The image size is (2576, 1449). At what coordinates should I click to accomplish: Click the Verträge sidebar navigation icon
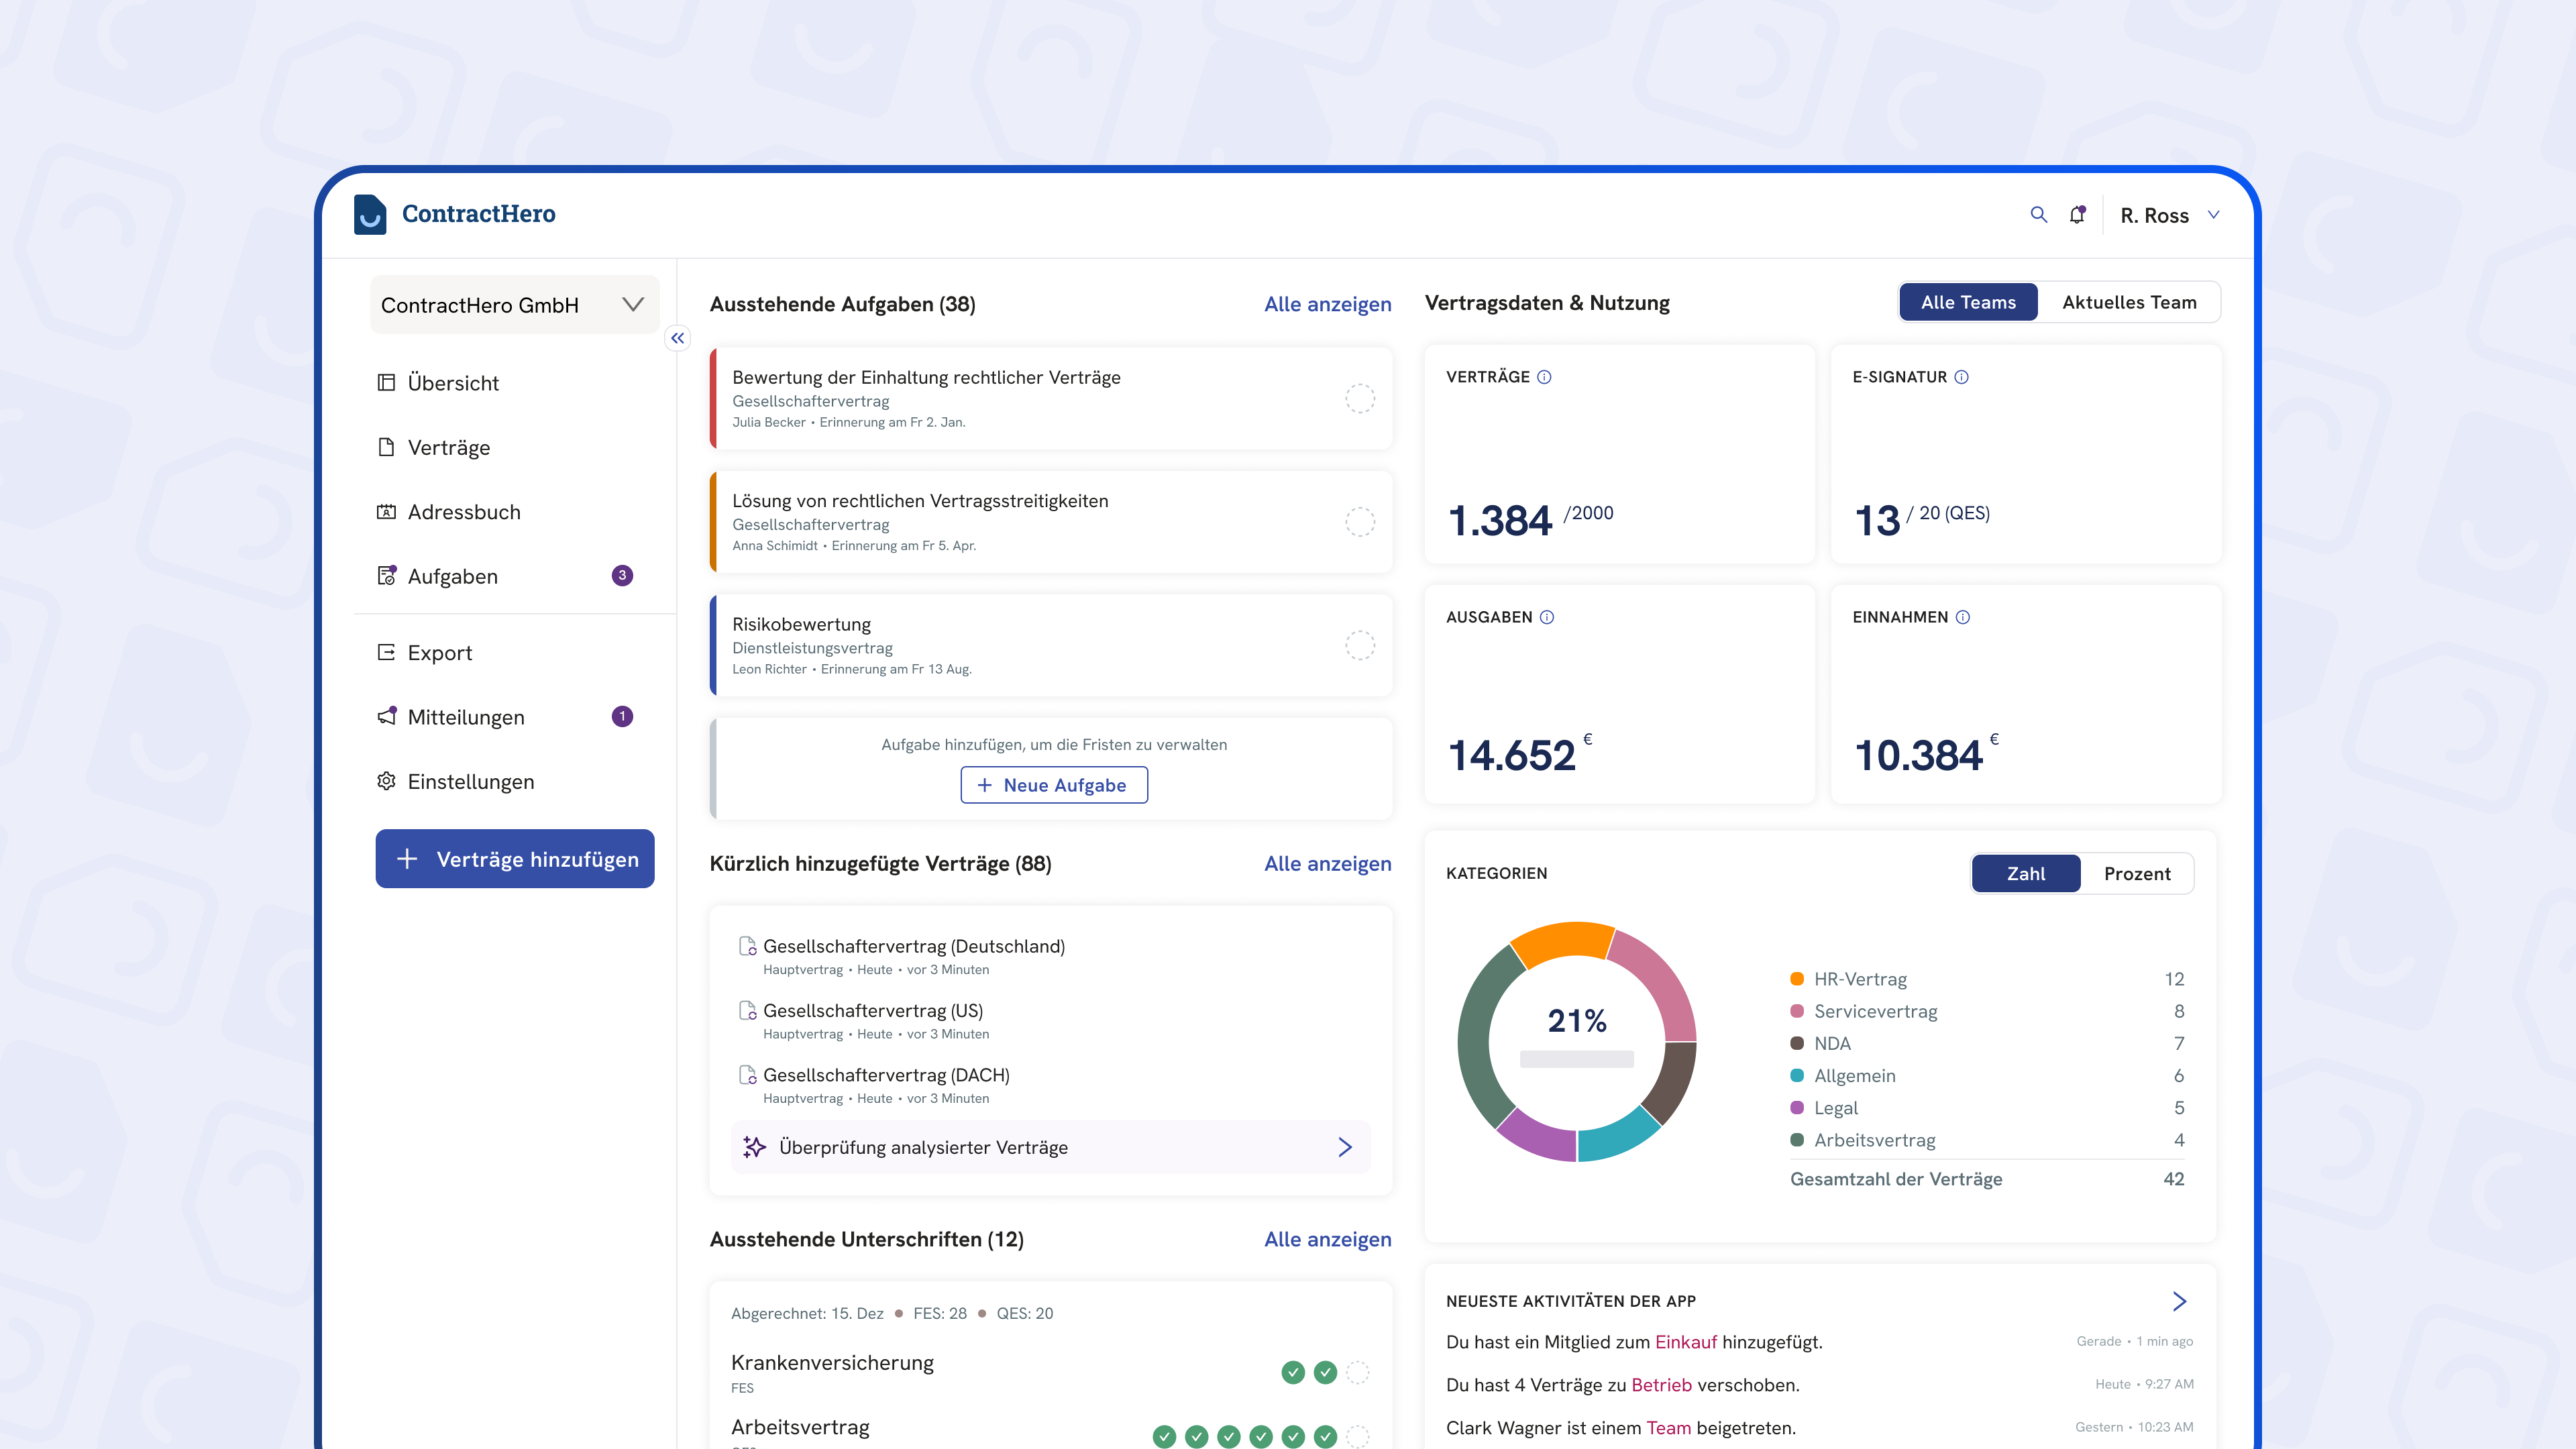click(388, 447)
